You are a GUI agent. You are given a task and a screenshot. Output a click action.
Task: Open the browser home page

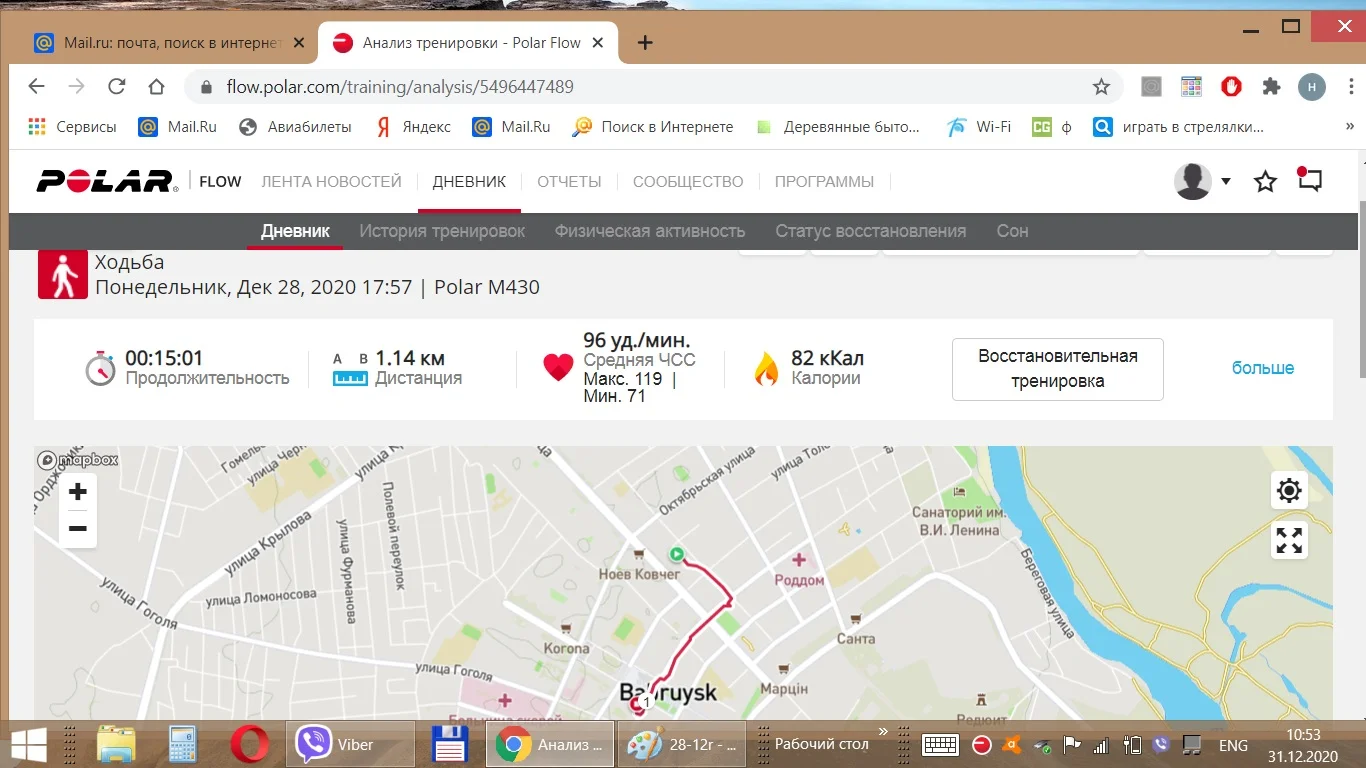[156, 87]
